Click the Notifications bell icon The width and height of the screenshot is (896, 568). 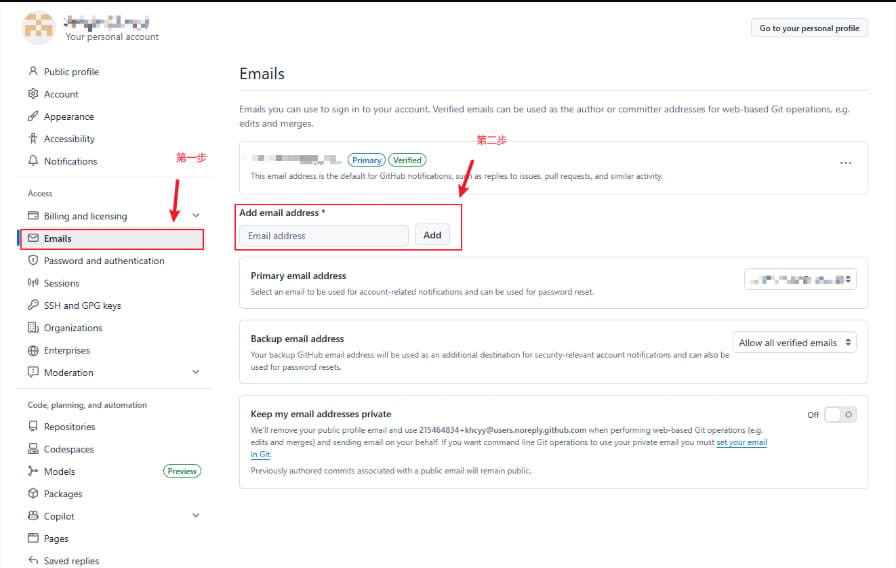click(x=33, y=161)
